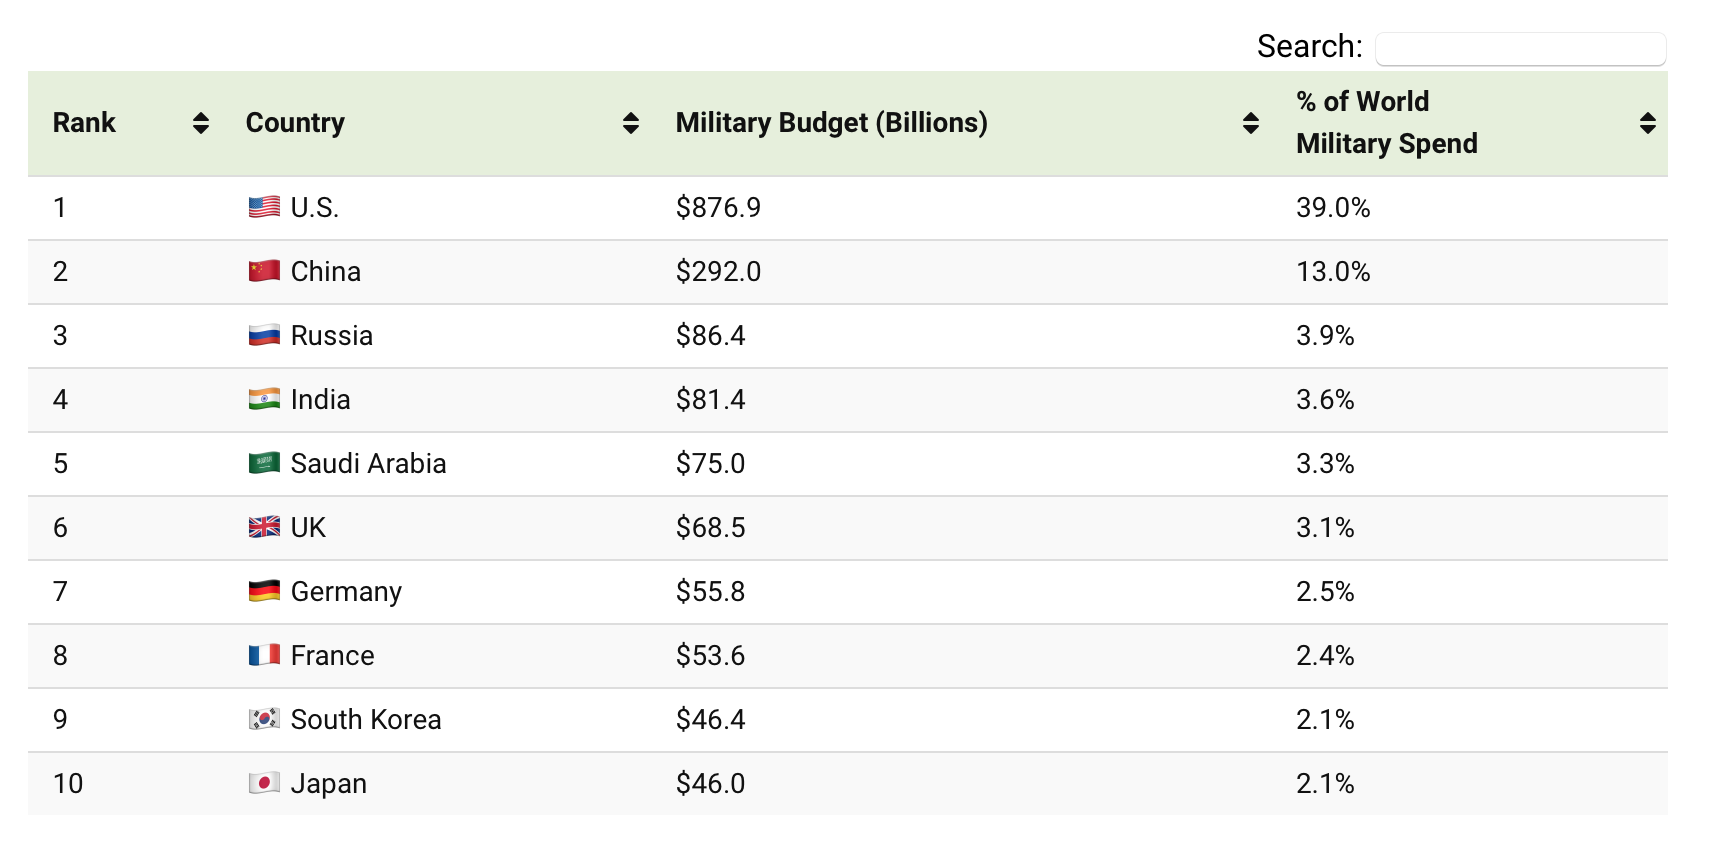Click the Military Budget (Billions) header text
Viewport: 1728px width, 844px height.
(x=831, y=123)
